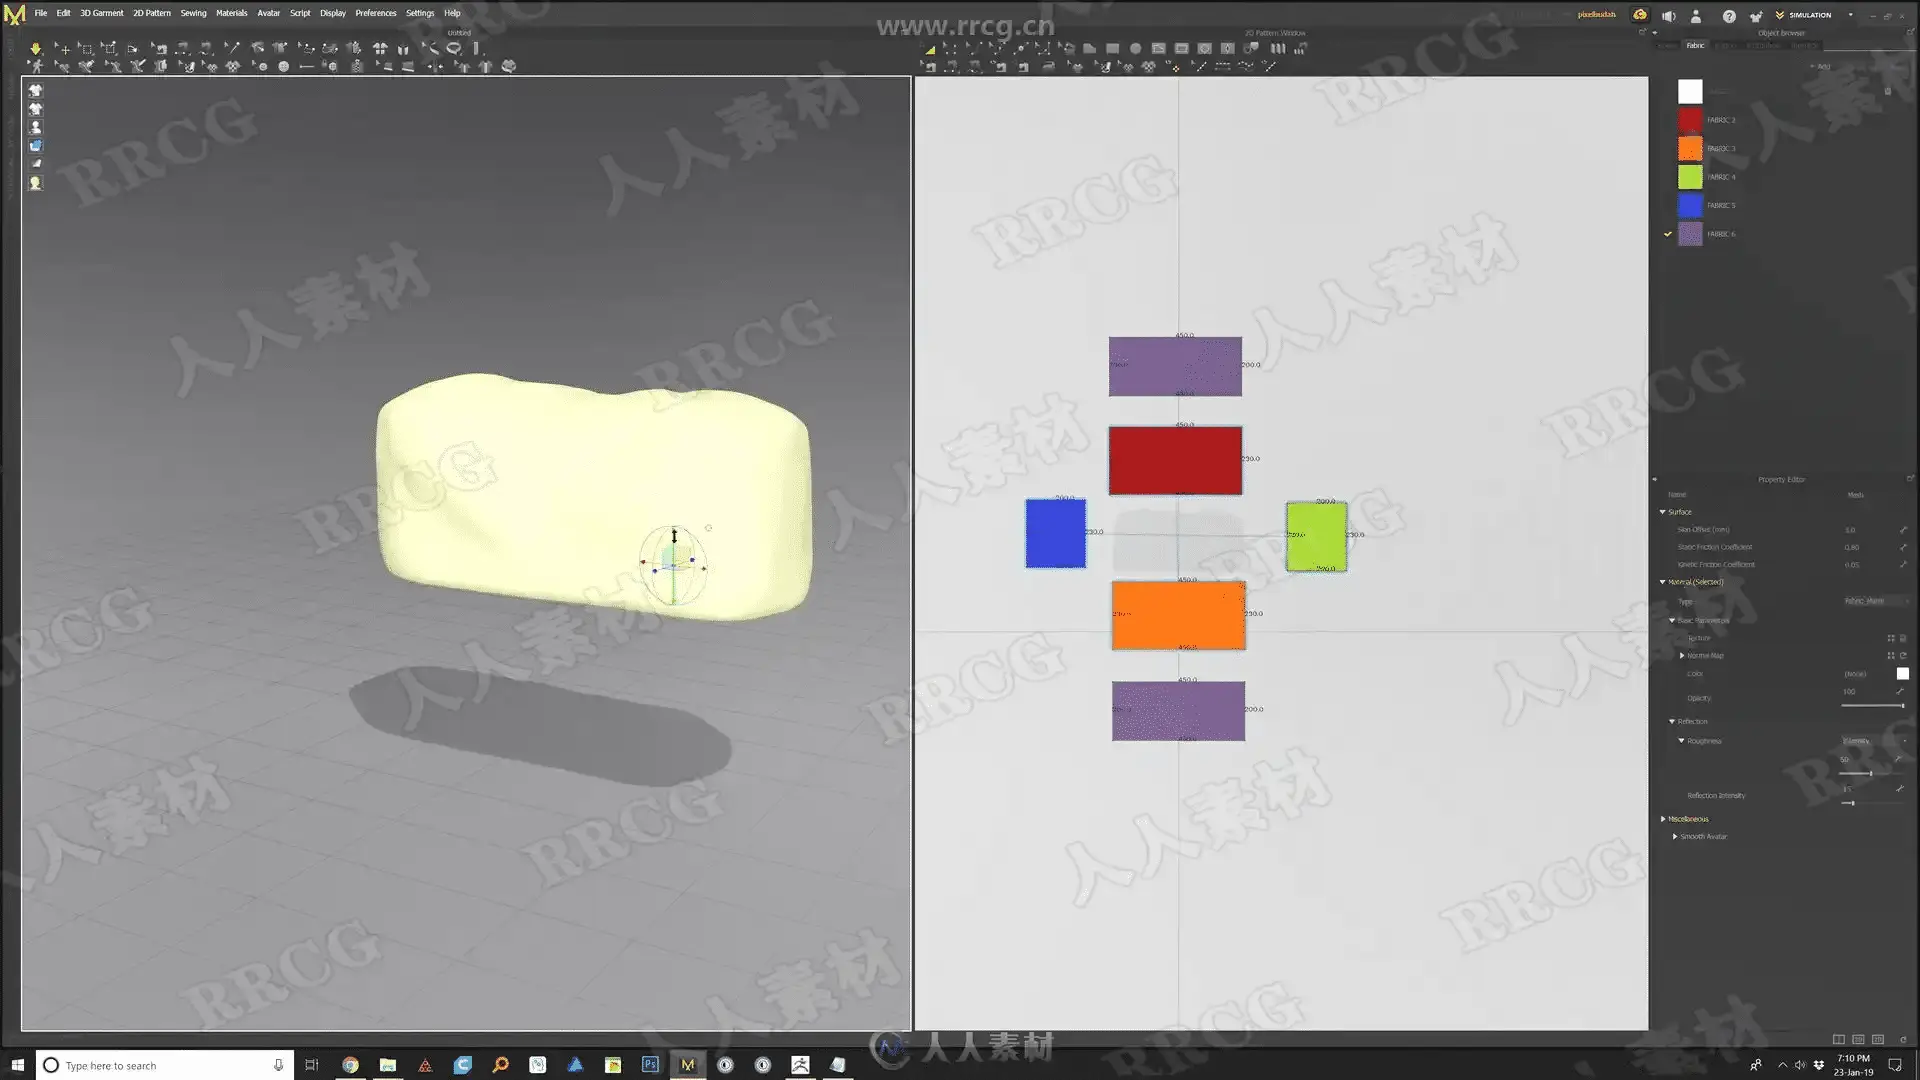
Task: Collapse the Surface section
Action: [x=1663, y=512]
